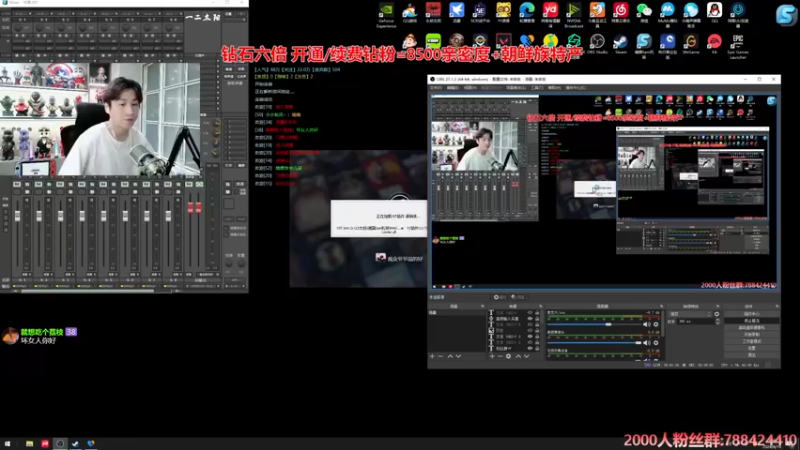This screenshot has width=800, height=450.
Task: Move selected source up in OBS
Action: (518, 356)
